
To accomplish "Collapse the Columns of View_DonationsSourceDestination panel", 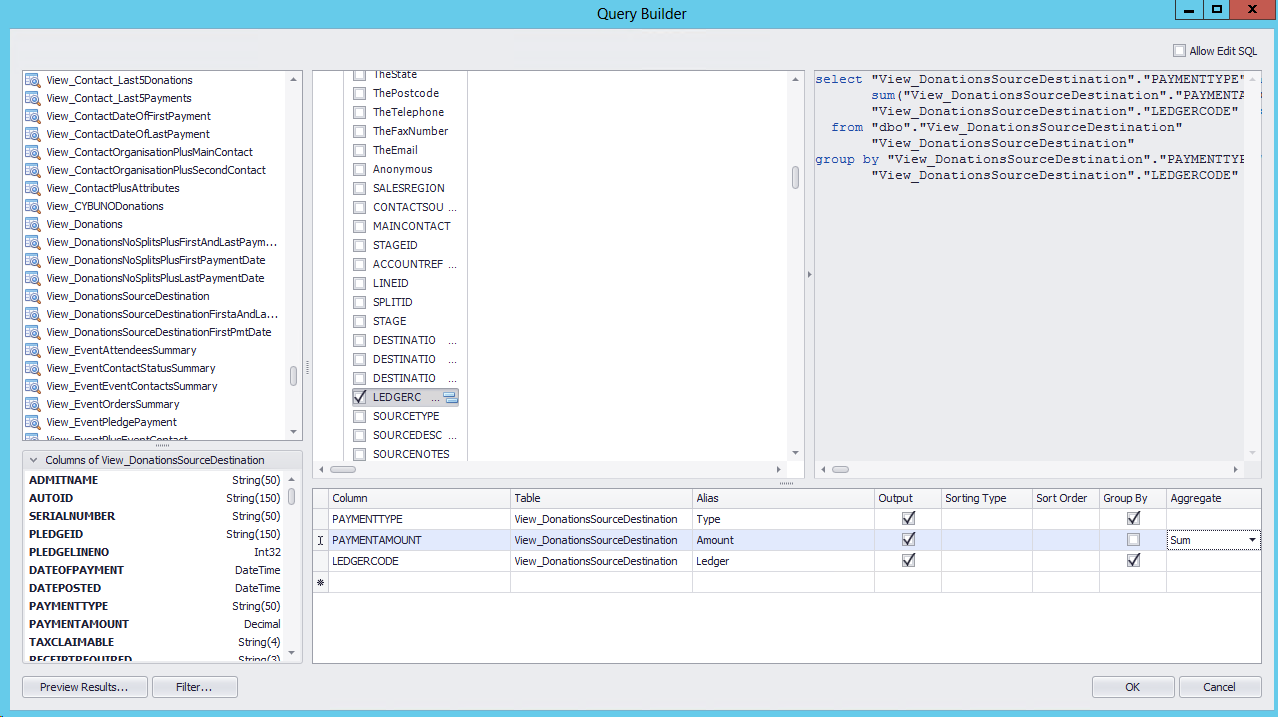I will pyautogui.click(x=34, y=460).
